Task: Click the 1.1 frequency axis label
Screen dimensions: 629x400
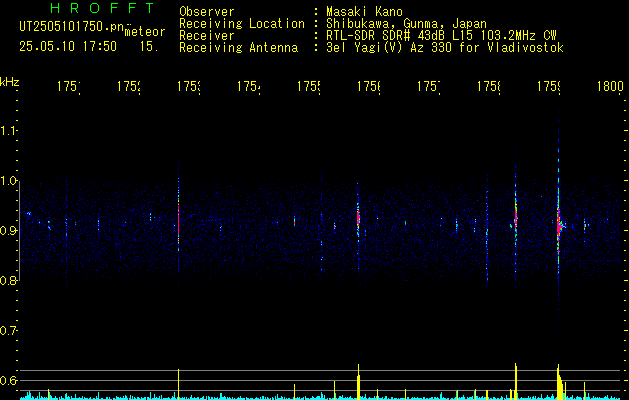Action: [8, 131]
